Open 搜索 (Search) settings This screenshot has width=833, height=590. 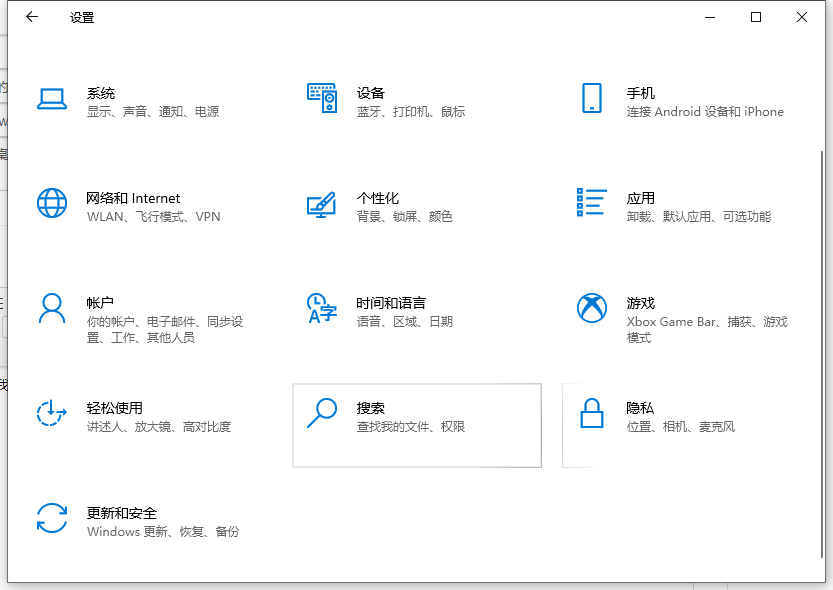(416, 425)
